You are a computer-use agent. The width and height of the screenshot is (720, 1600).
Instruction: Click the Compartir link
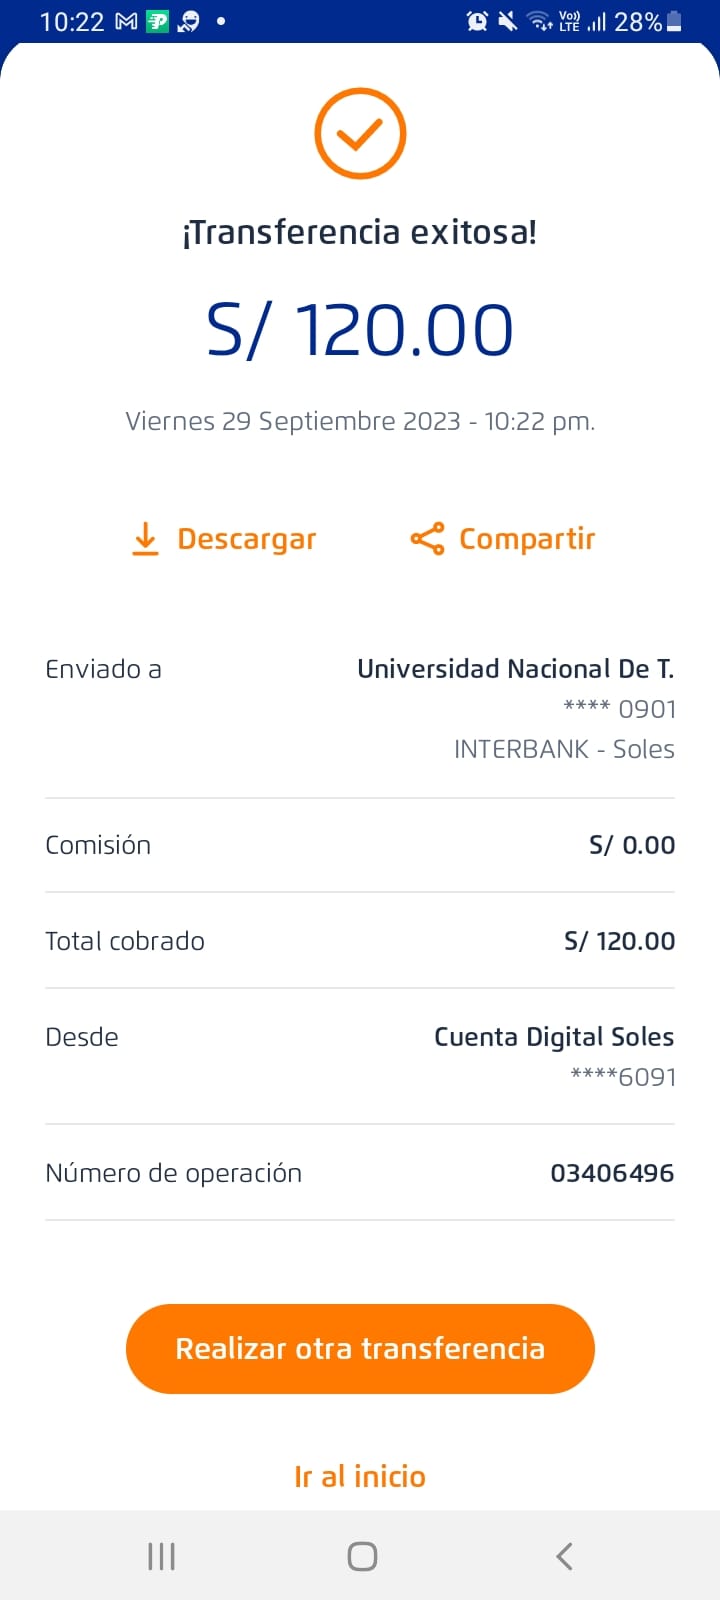tap(526, 539)
